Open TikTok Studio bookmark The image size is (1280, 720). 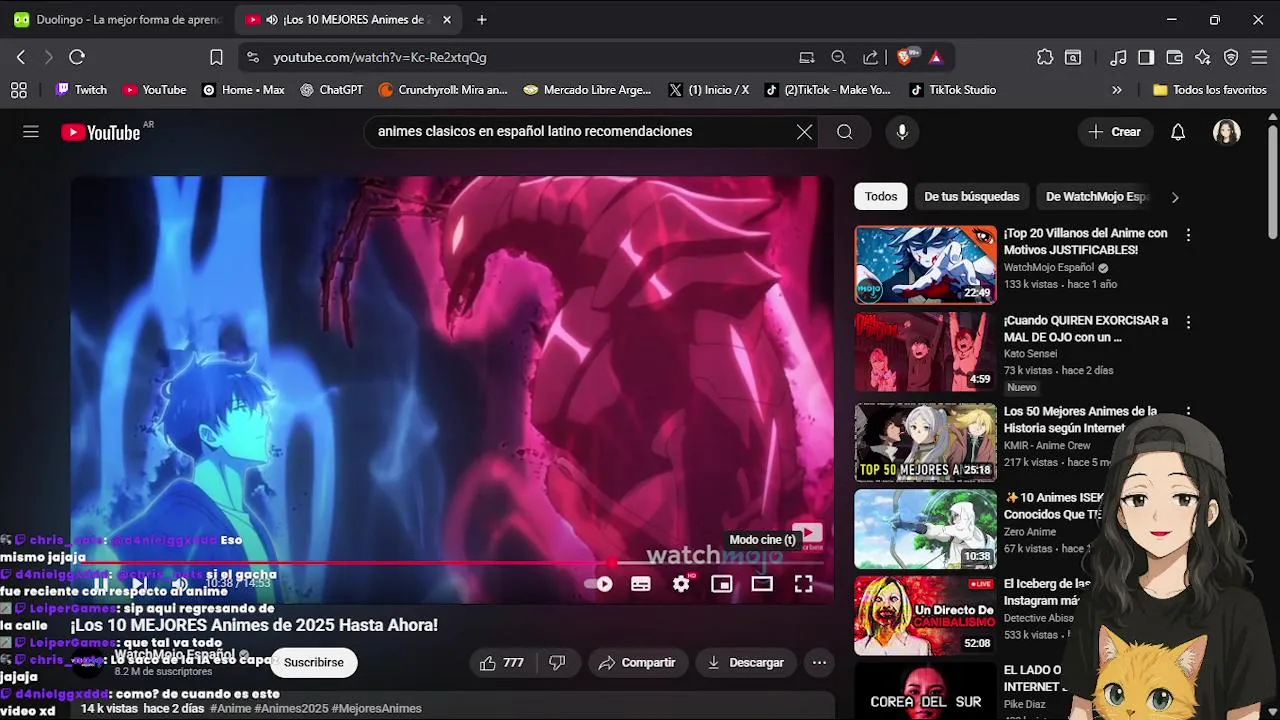[952, 90]
